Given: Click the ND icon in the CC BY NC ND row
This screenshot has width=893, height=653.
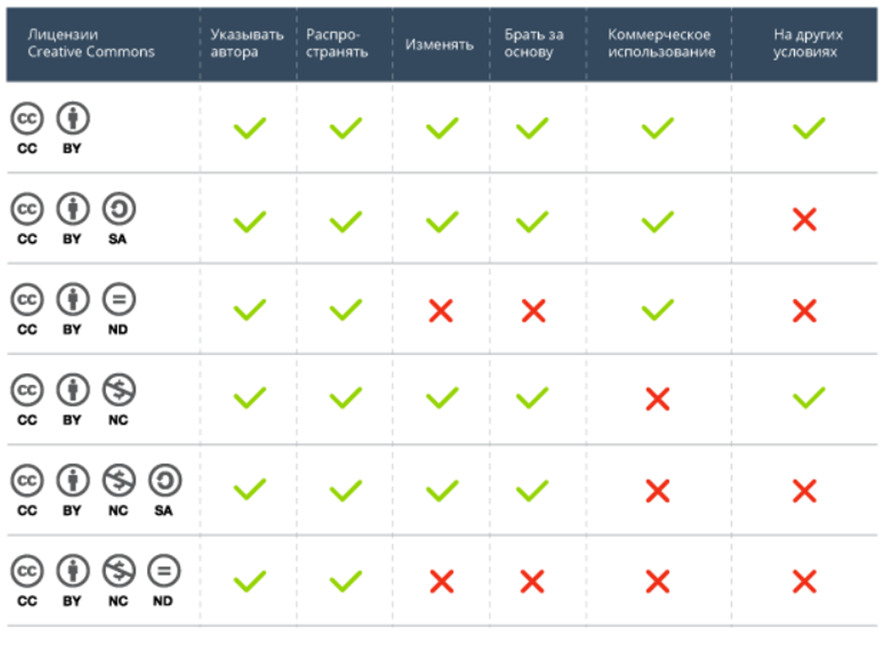Looking at the screenshot, I should pyautogui.click(x=164, y=571).
